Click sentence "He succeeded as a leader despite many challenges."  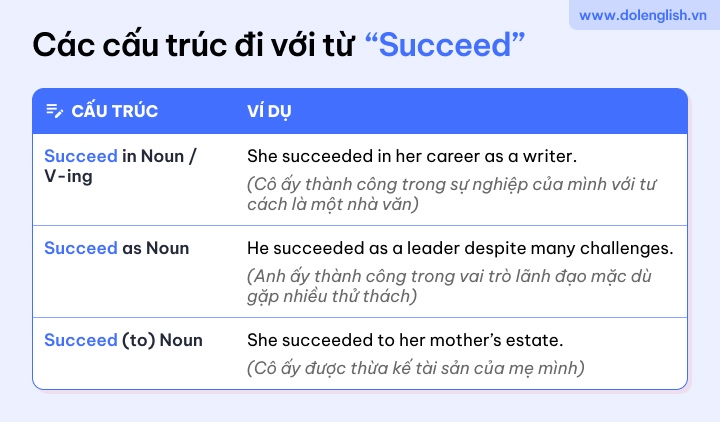tap(460, 248)
